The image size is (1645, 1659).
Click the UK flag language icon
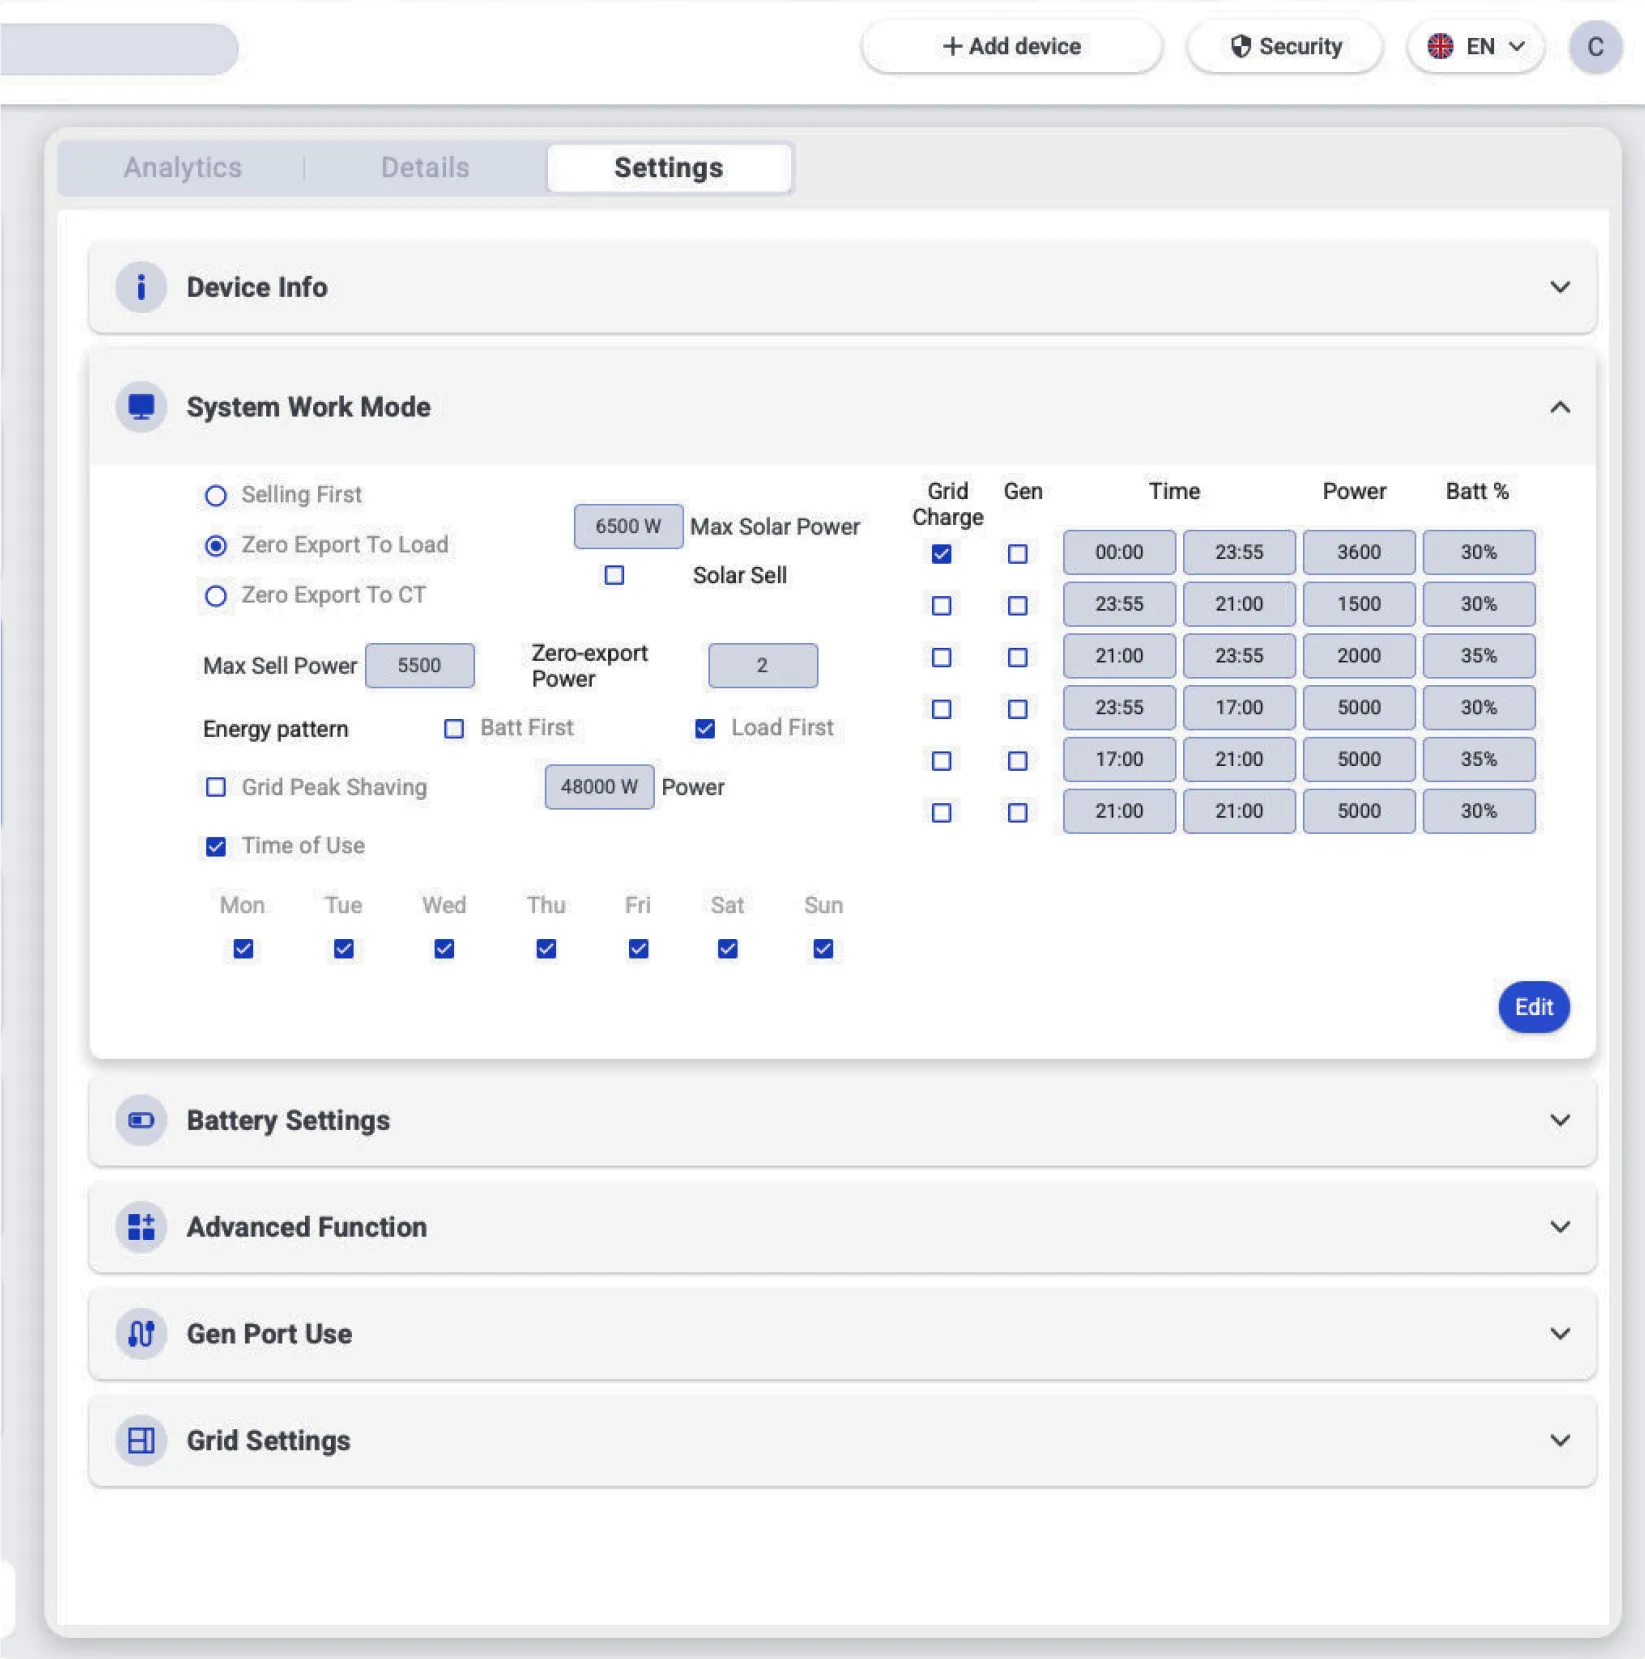click(1440, 46)
